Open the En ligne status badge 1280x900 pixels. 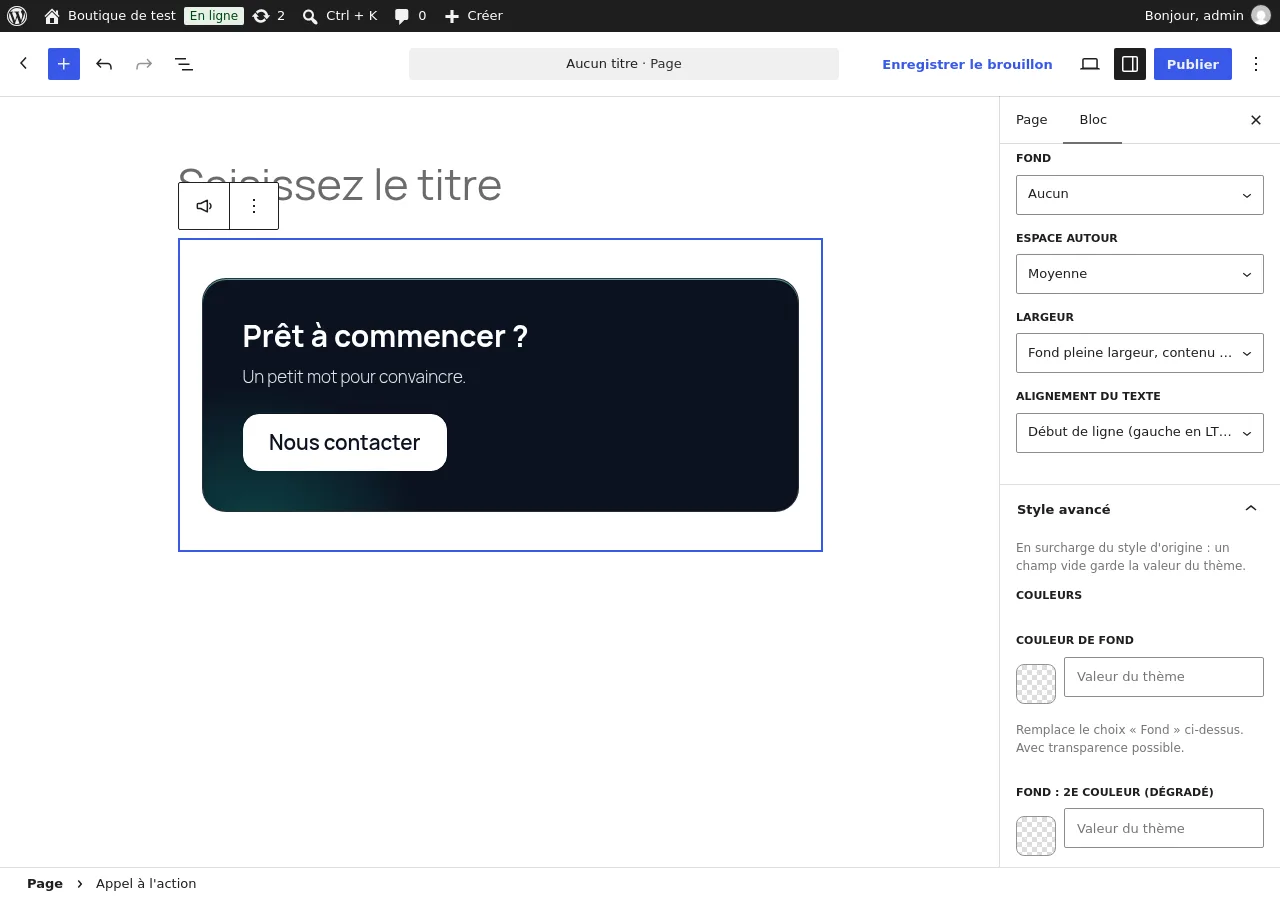[x=214, y=16]
